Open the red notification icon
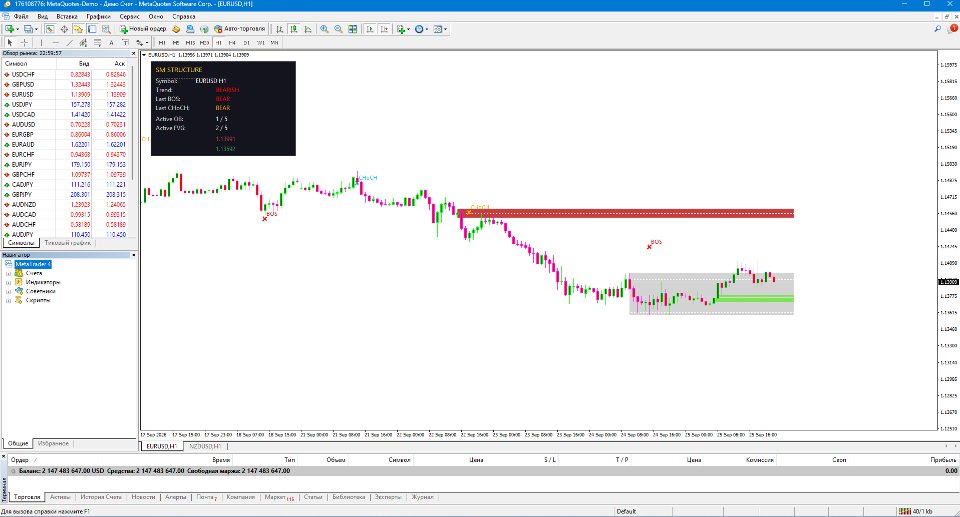Screen dimensions: 960x517 (x=953, y=29)
